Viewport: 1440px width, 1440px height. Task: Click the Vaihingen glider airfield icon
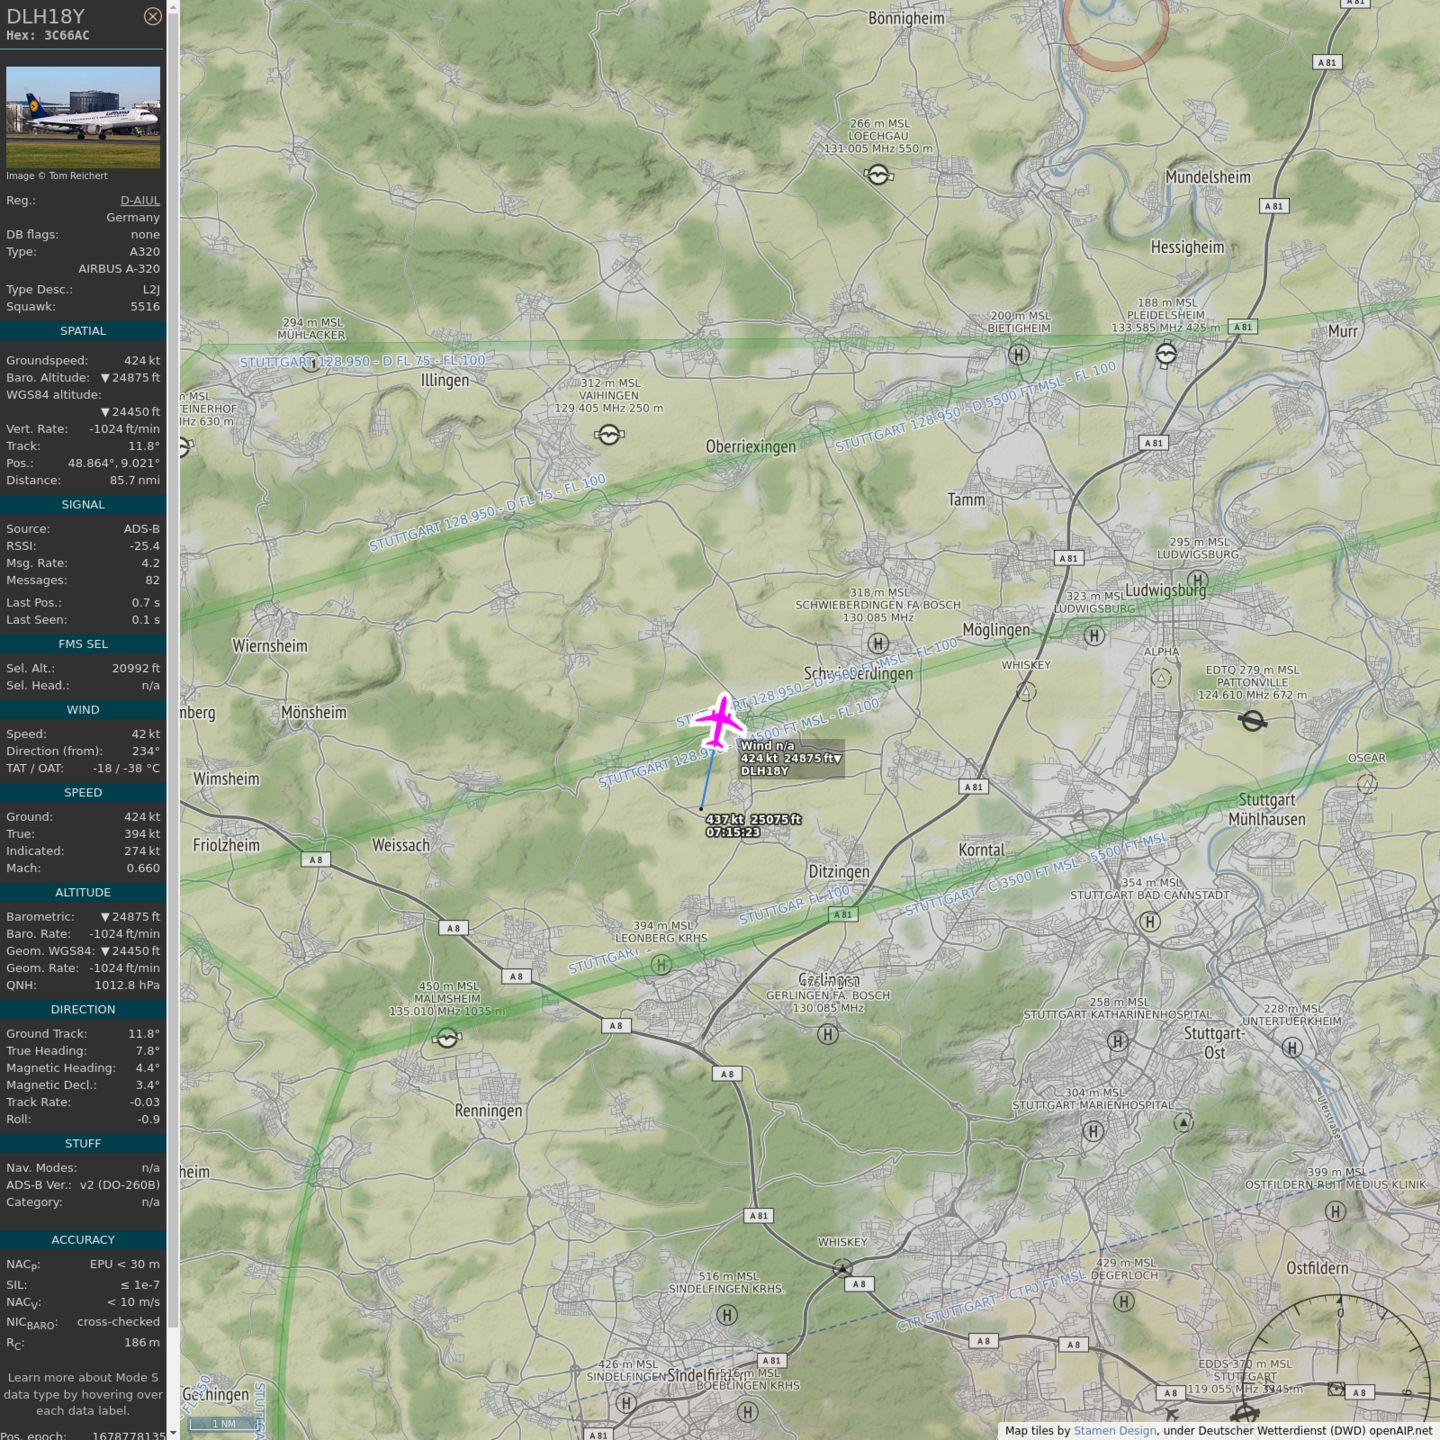(x=609, y=434)
